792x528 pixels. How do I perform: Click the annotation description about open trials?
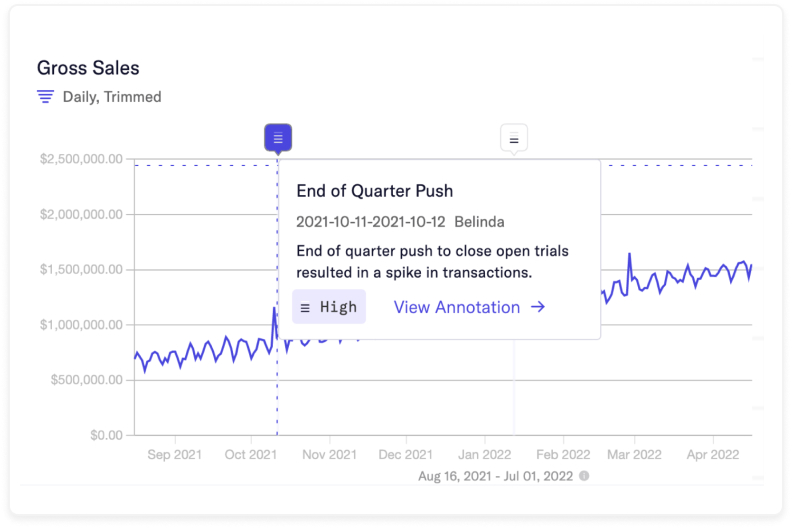click(x=432, y=261)
